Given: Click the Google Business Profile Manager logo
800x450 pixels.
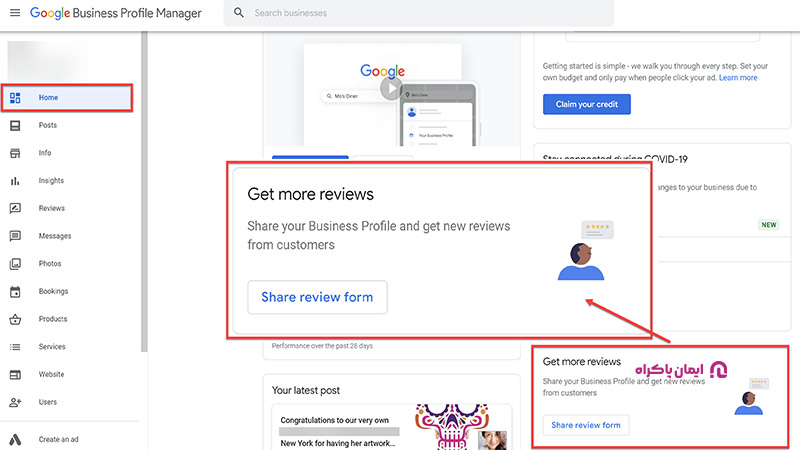Looking at the screenshot, I should coord(116,13).
